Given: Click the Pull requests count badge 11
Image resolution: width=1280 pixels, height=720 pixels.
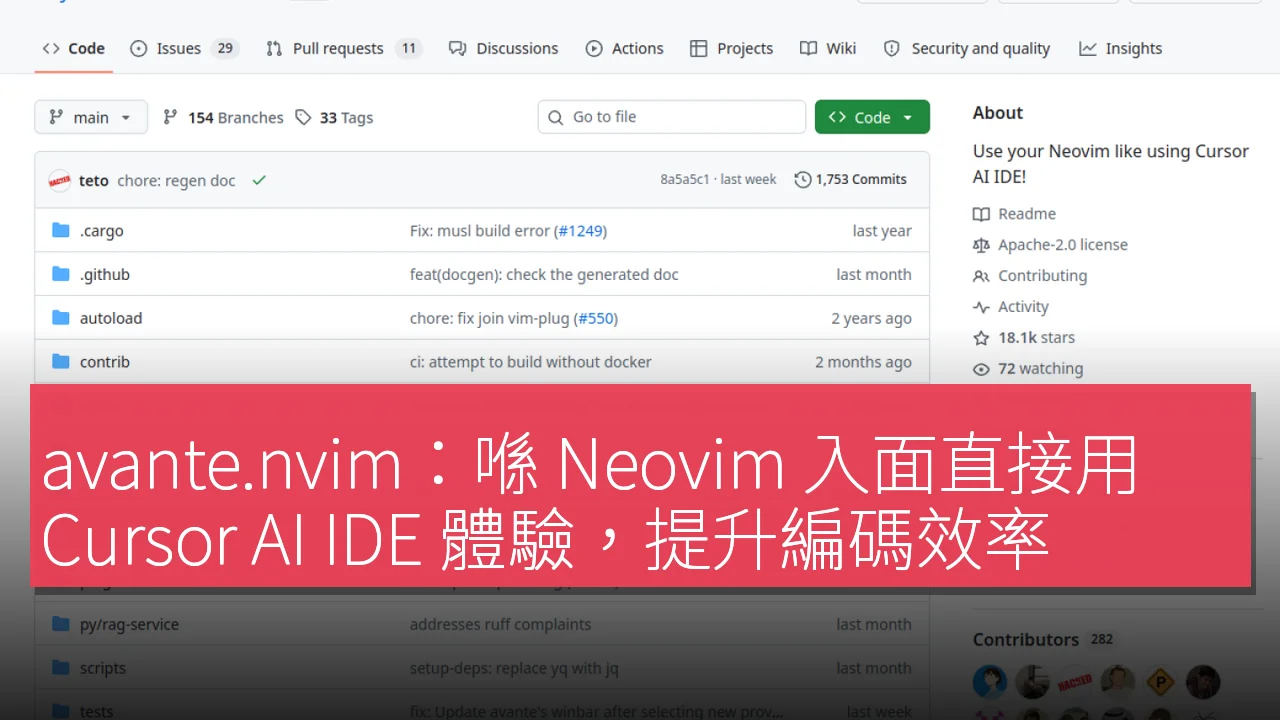Looking at the screenshot, I should 408,48.
